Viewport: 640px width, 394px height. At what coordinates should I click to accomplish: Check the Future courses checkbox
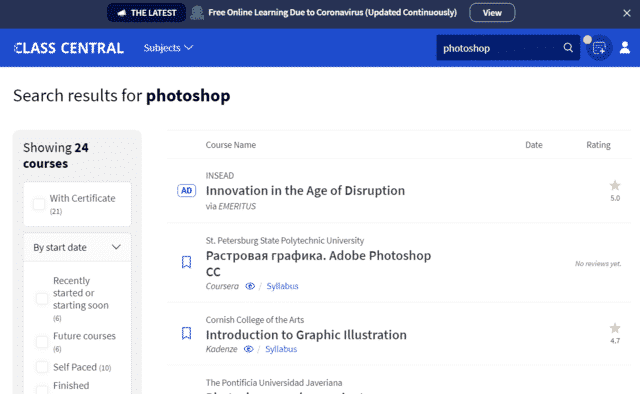coord(42,342)
